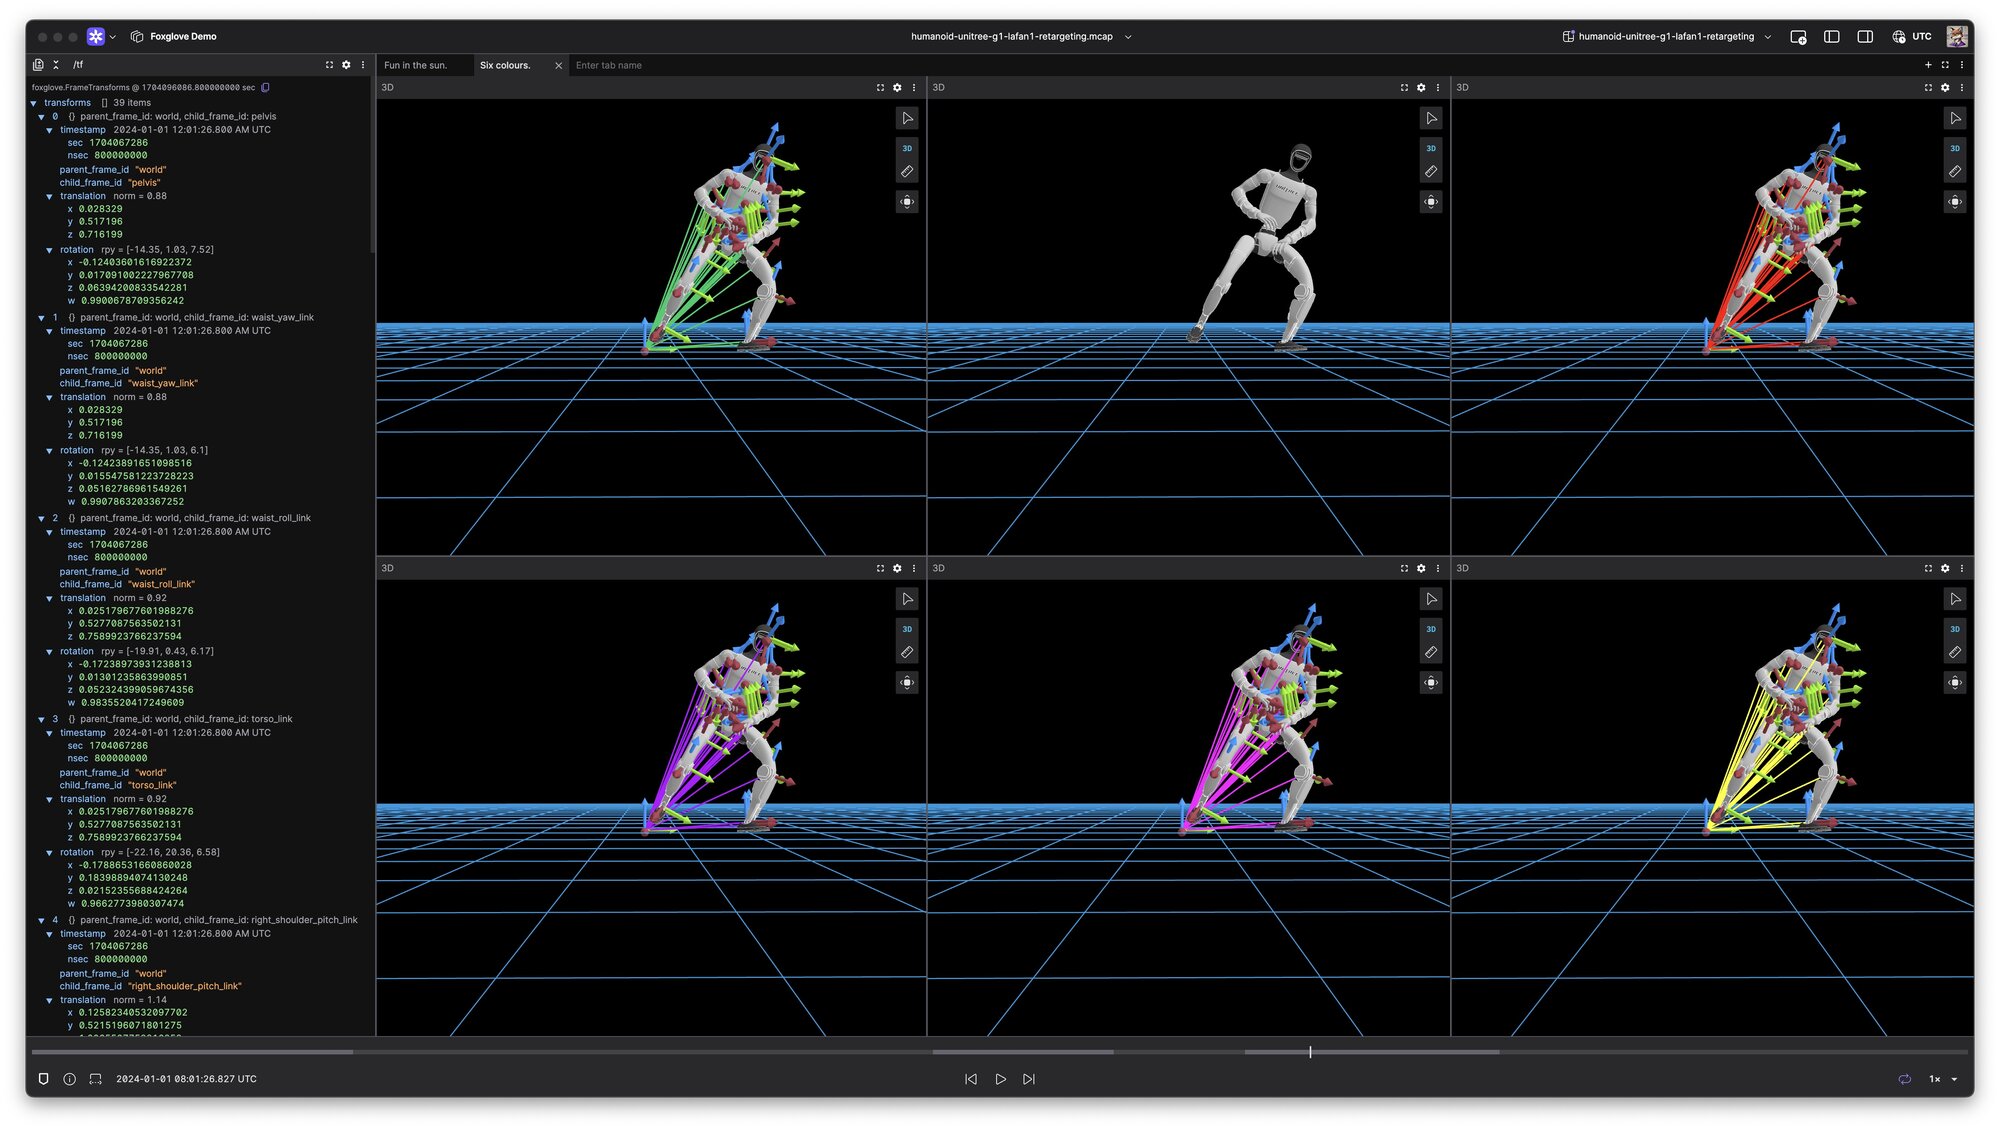The image size is (2000, 1129).
Task: Click the playback timestamp display
Action: pyautogui.click(x=186, y=1080)
